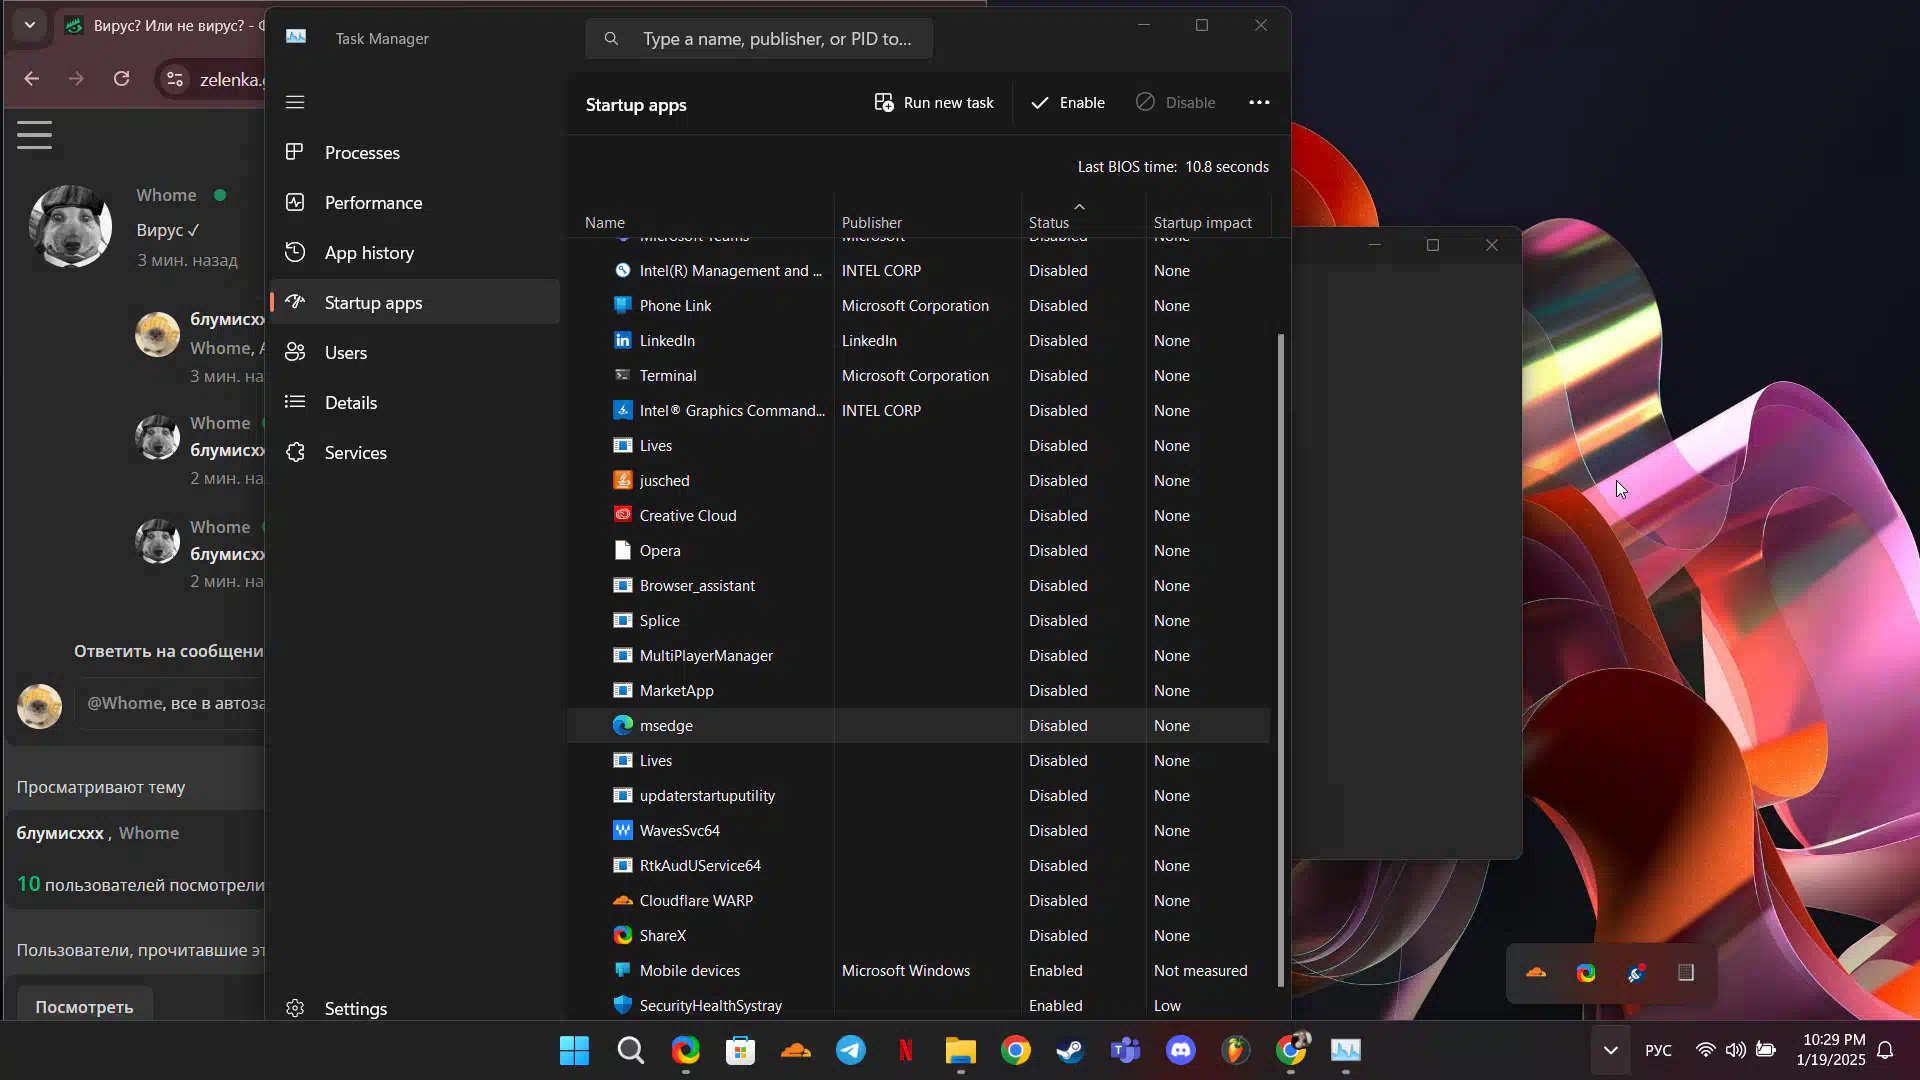Open the Windows Start menu
Screen dimensions: 1920x1080
point(574,1050)
